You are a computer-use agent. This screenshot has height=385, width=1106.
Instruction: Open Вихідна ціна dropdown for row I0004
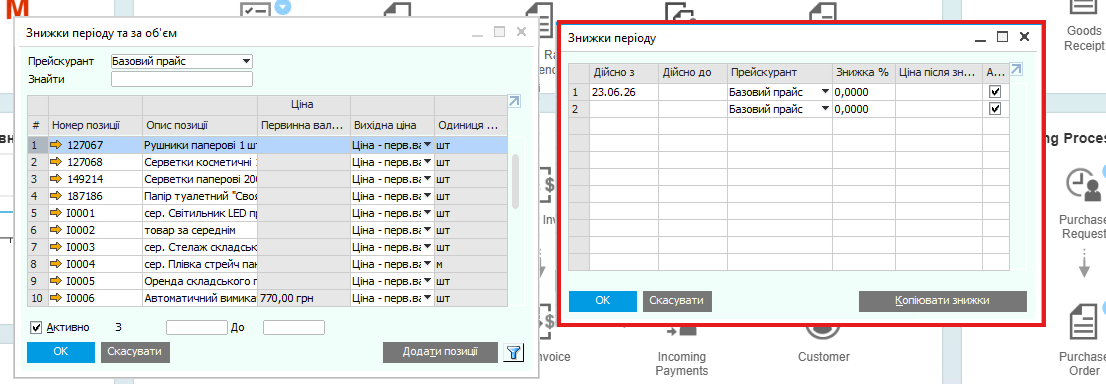427,264
